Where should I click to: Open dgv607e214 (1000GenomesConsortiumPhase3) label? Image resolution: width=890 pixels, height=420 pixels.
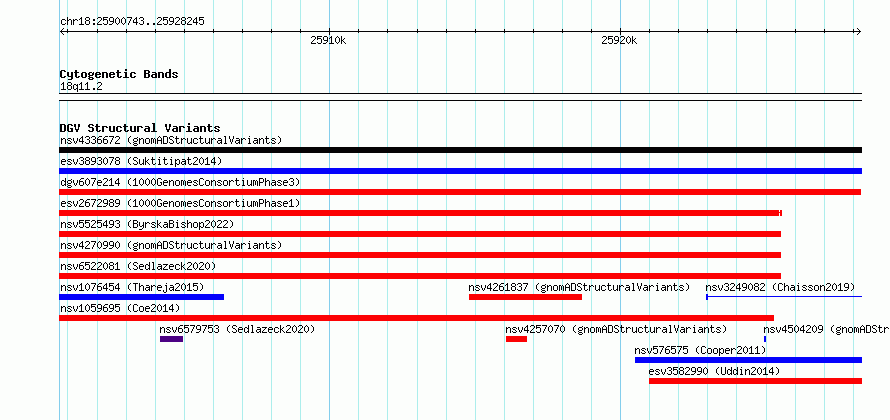pyautogui.click(x=180, y=182)
